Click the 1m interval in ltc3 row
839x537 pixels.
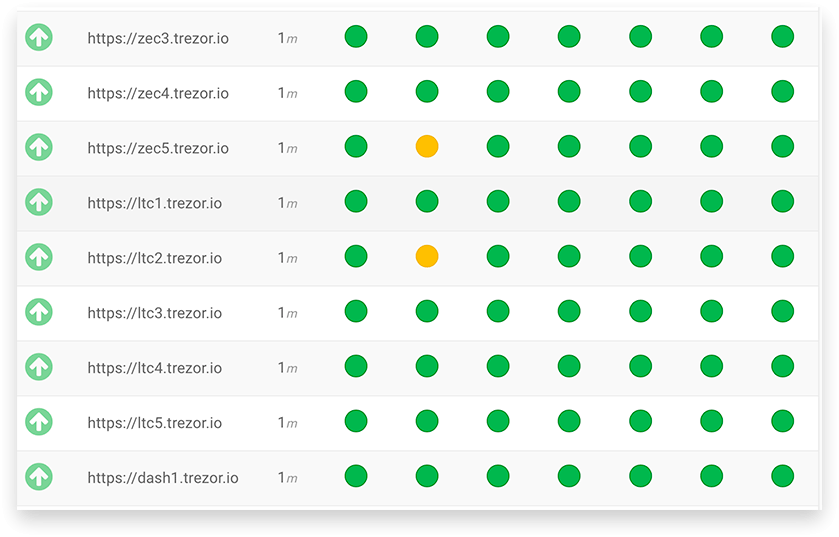click(x=288, y=313)
